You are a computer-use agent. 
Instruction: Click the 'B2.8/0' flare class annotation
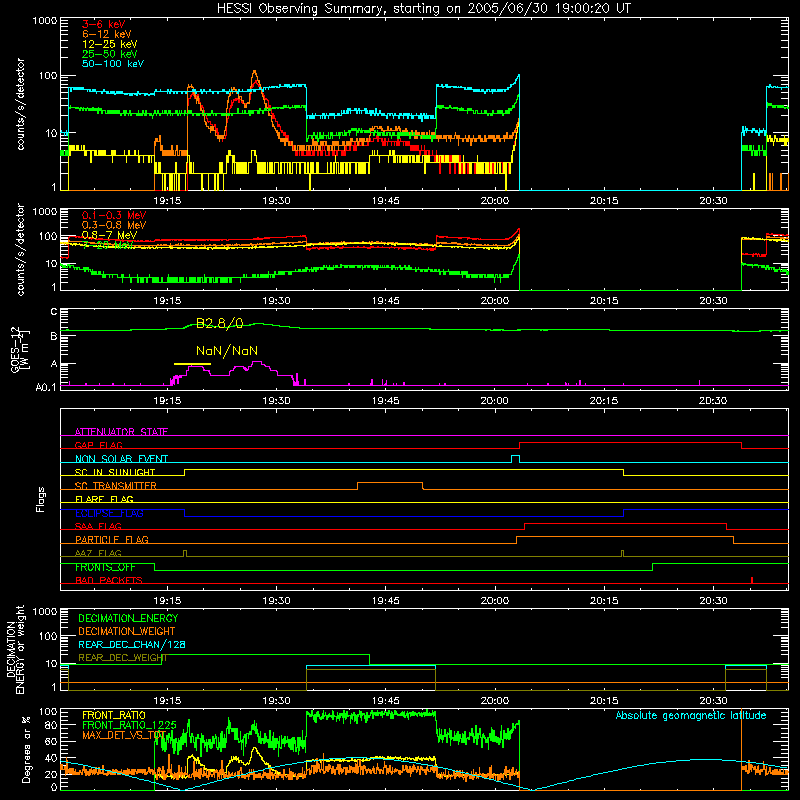[x=220, y=323]
